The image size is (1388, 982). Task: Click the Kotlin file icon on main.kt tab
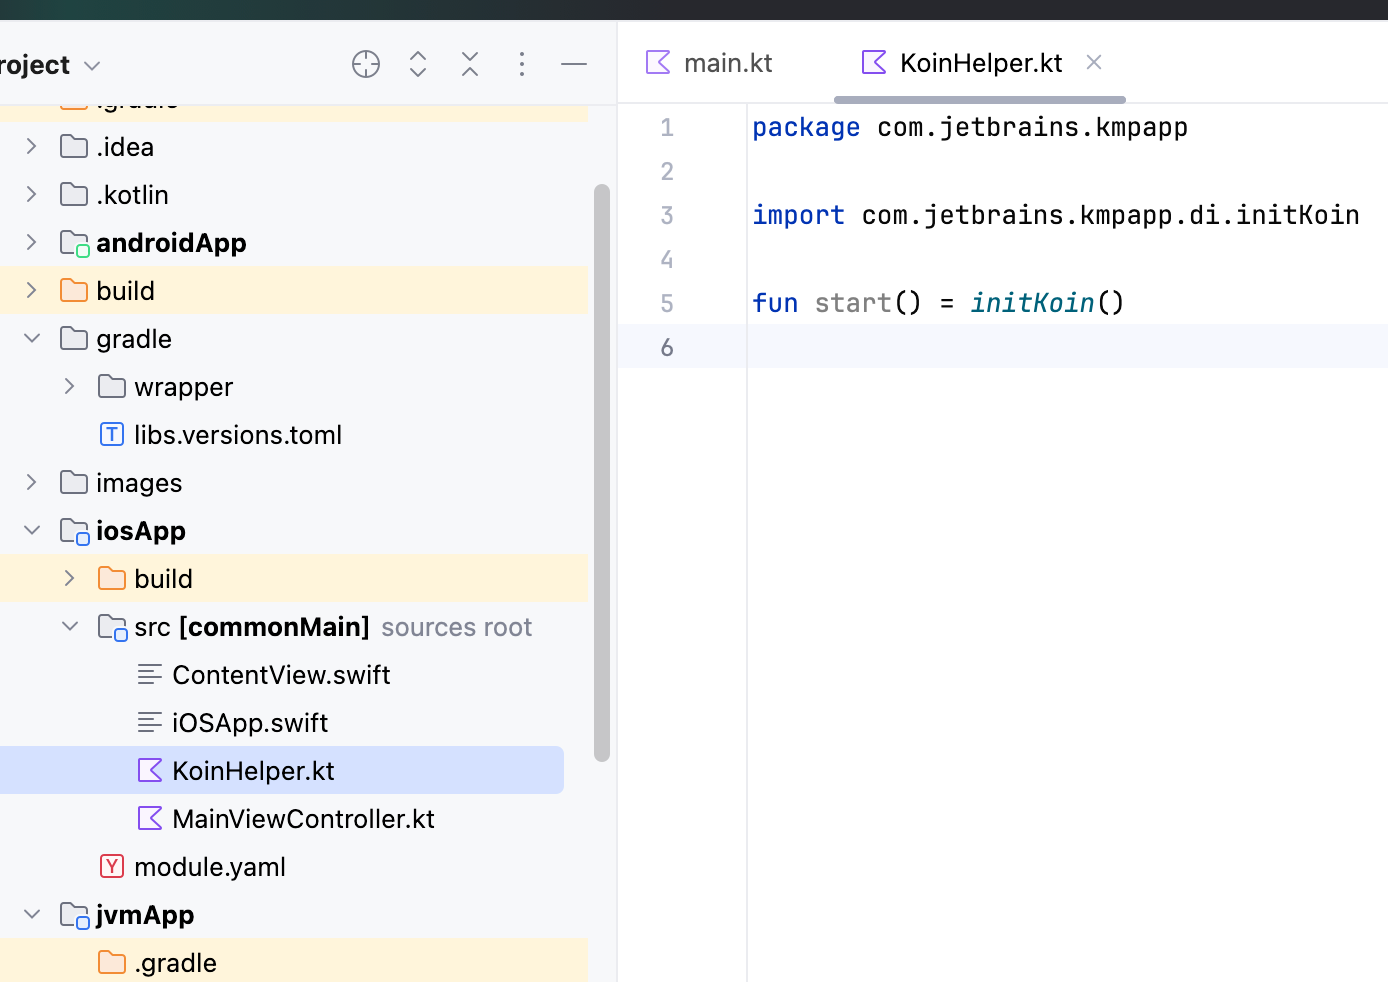click(x=658, y=62)
